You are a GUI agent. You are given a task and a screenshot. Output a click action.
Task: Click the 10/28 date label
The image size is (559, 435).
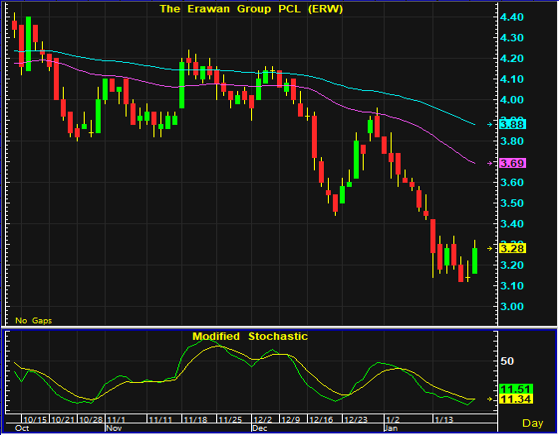(91, 419)
